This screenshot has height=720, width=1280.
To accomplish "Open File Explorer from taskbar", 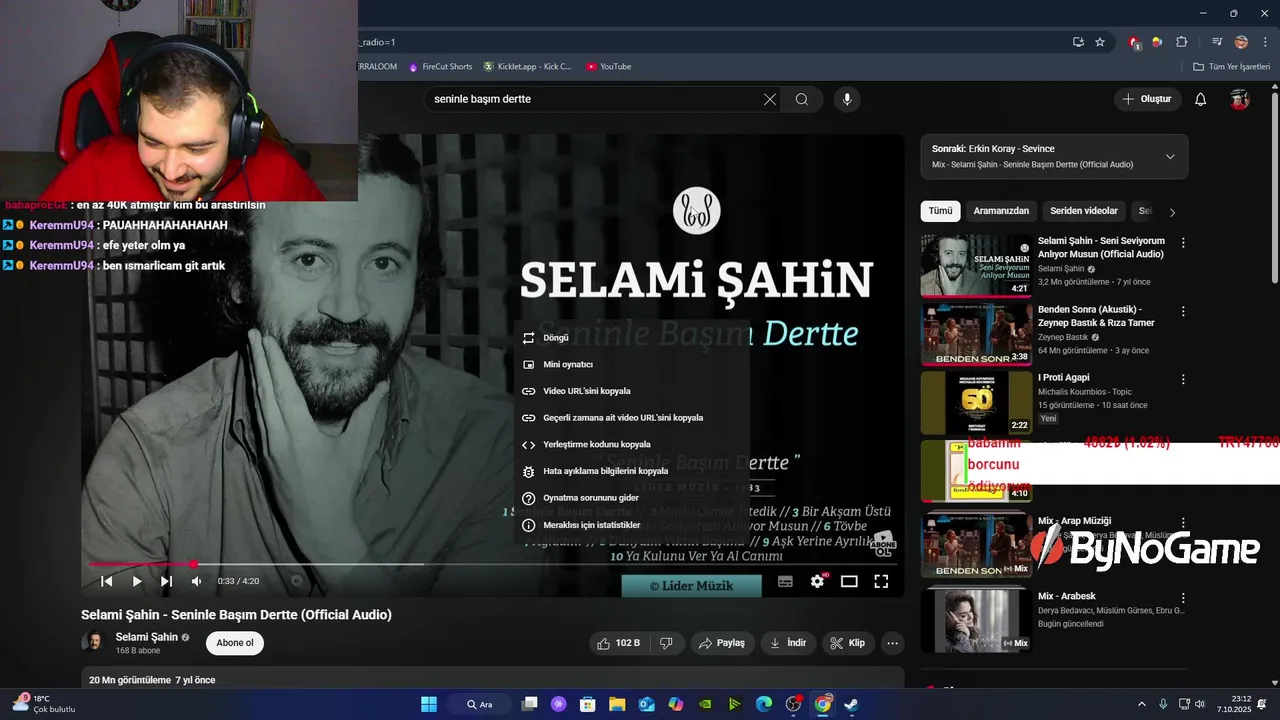I will [617, 704].
